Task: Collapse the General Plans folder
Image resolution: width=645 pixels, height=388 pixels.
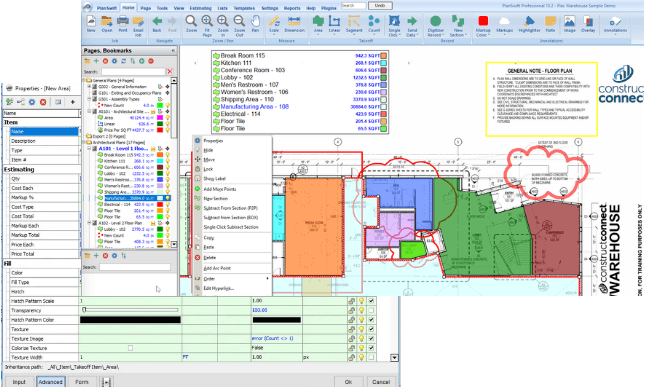Action: pyautogui.click(x=84, y=81)
